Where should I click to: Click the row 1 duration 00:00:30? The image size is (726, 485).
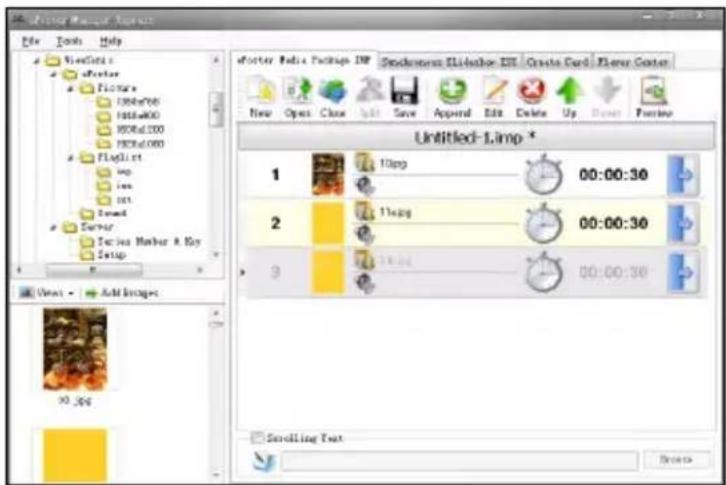coord(613,175)
